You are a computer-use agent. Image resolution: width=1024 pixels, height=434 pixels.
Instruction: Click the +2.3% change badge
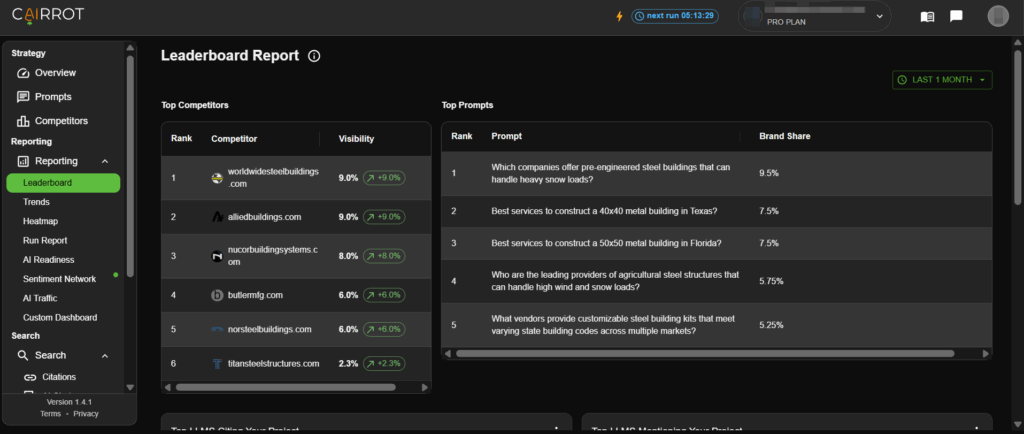(384, 364)
